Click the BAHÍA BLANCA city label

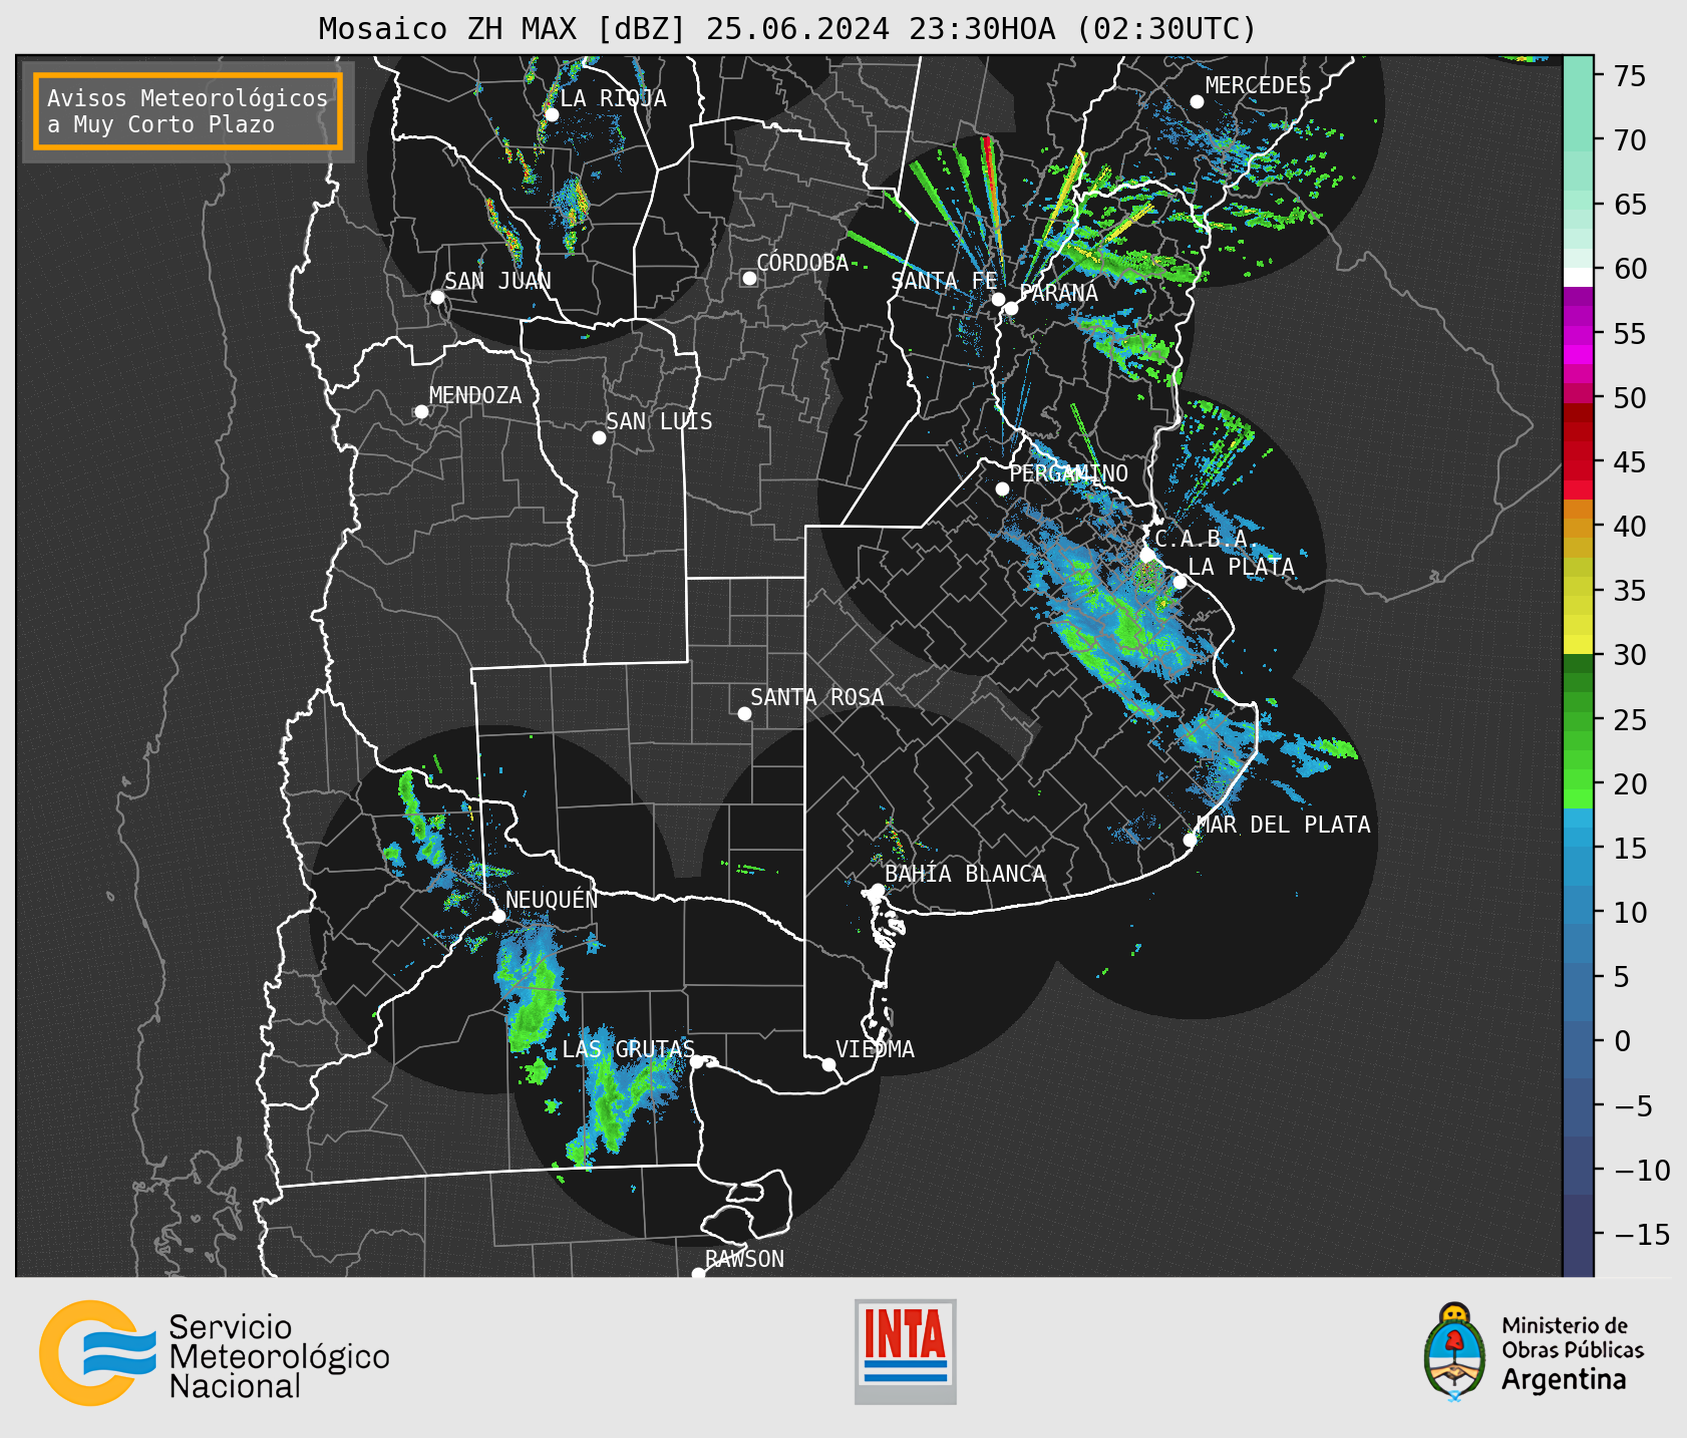tap(965, 874)
